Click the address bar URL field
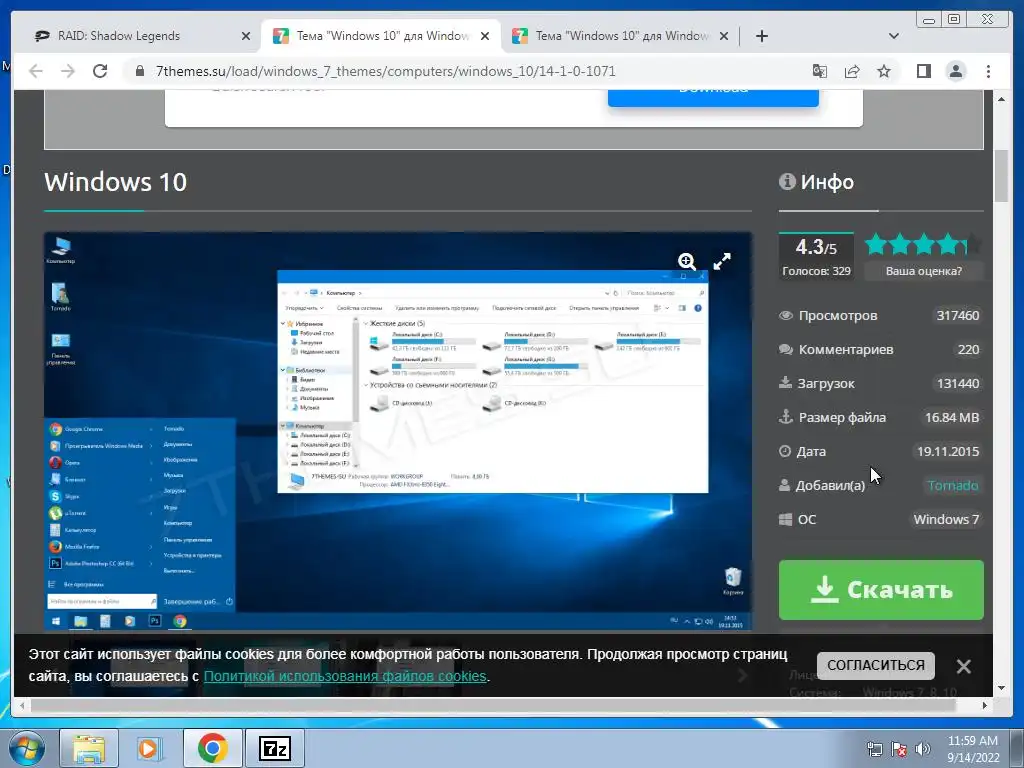The height and width of the screenshot is (768, 1024). [385, 71]
